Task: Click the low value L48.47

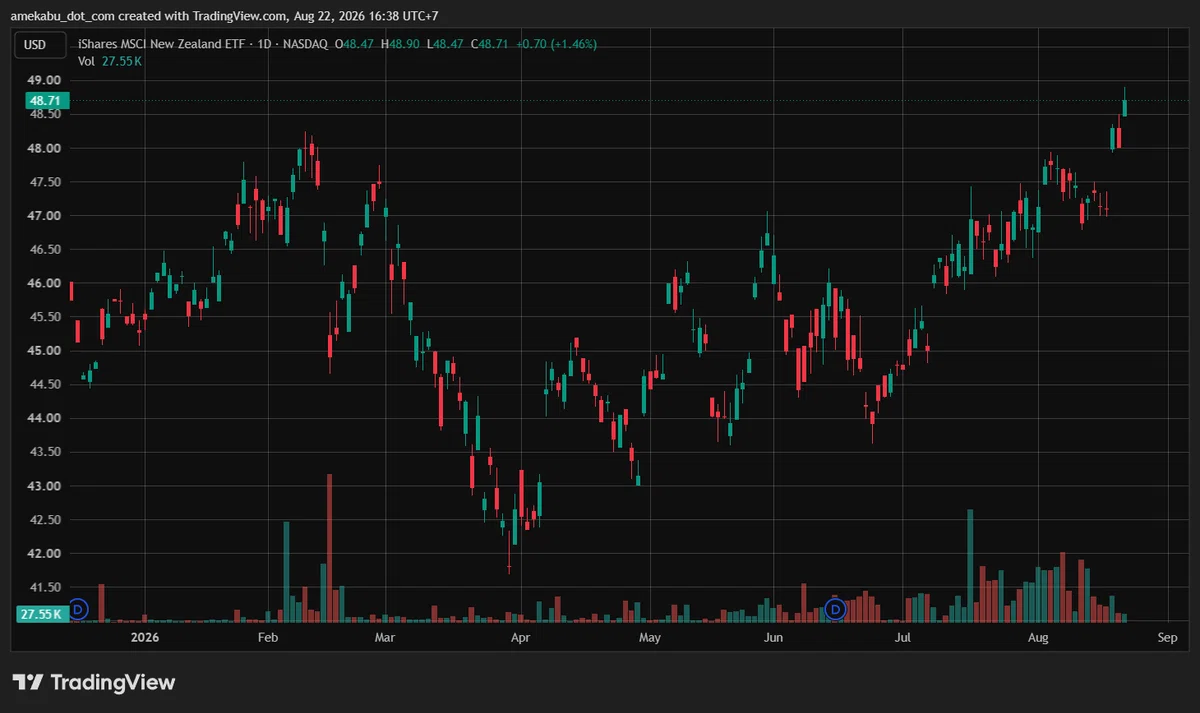Action: click(x=446, y=44)
